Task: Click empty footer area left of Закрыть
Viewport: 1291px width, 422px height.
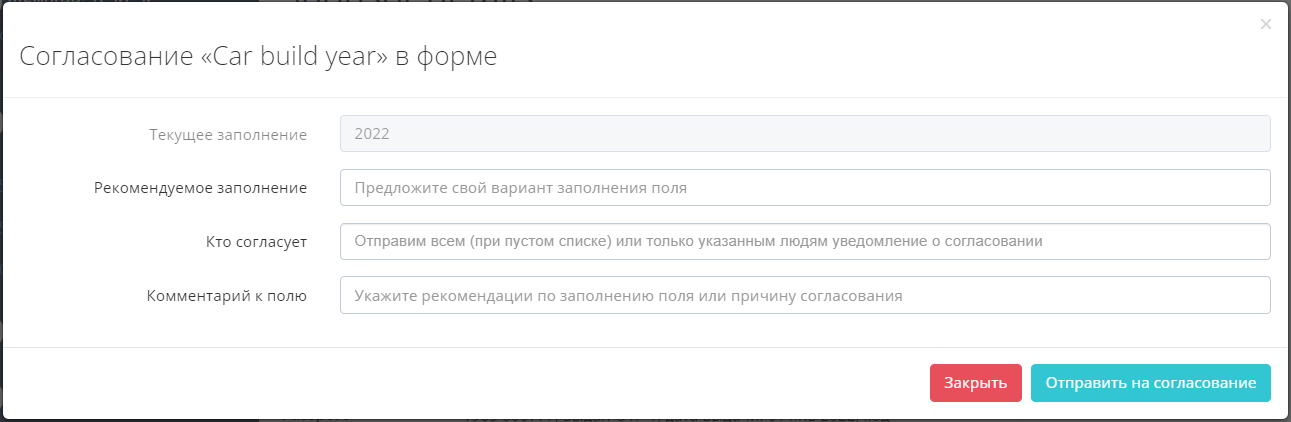Action: point(500,383)
